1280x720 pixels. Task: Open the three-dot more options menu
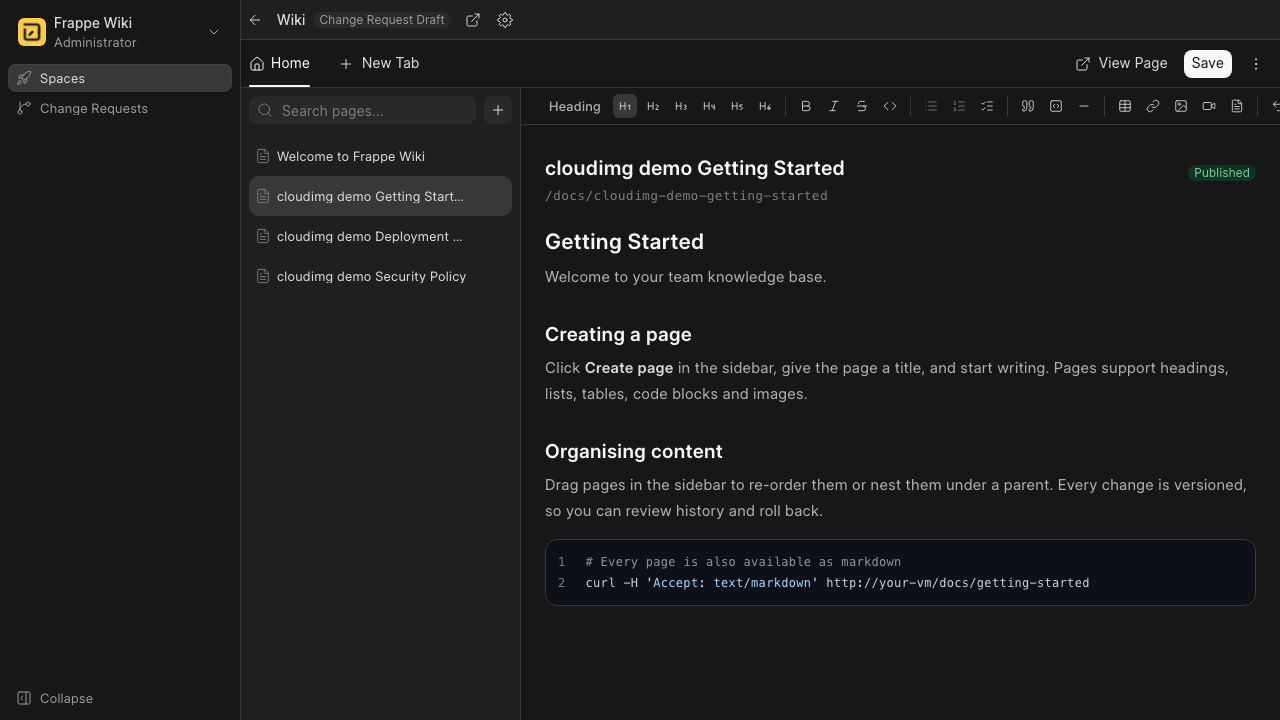pyautogui.click(x=1256, y=63)
